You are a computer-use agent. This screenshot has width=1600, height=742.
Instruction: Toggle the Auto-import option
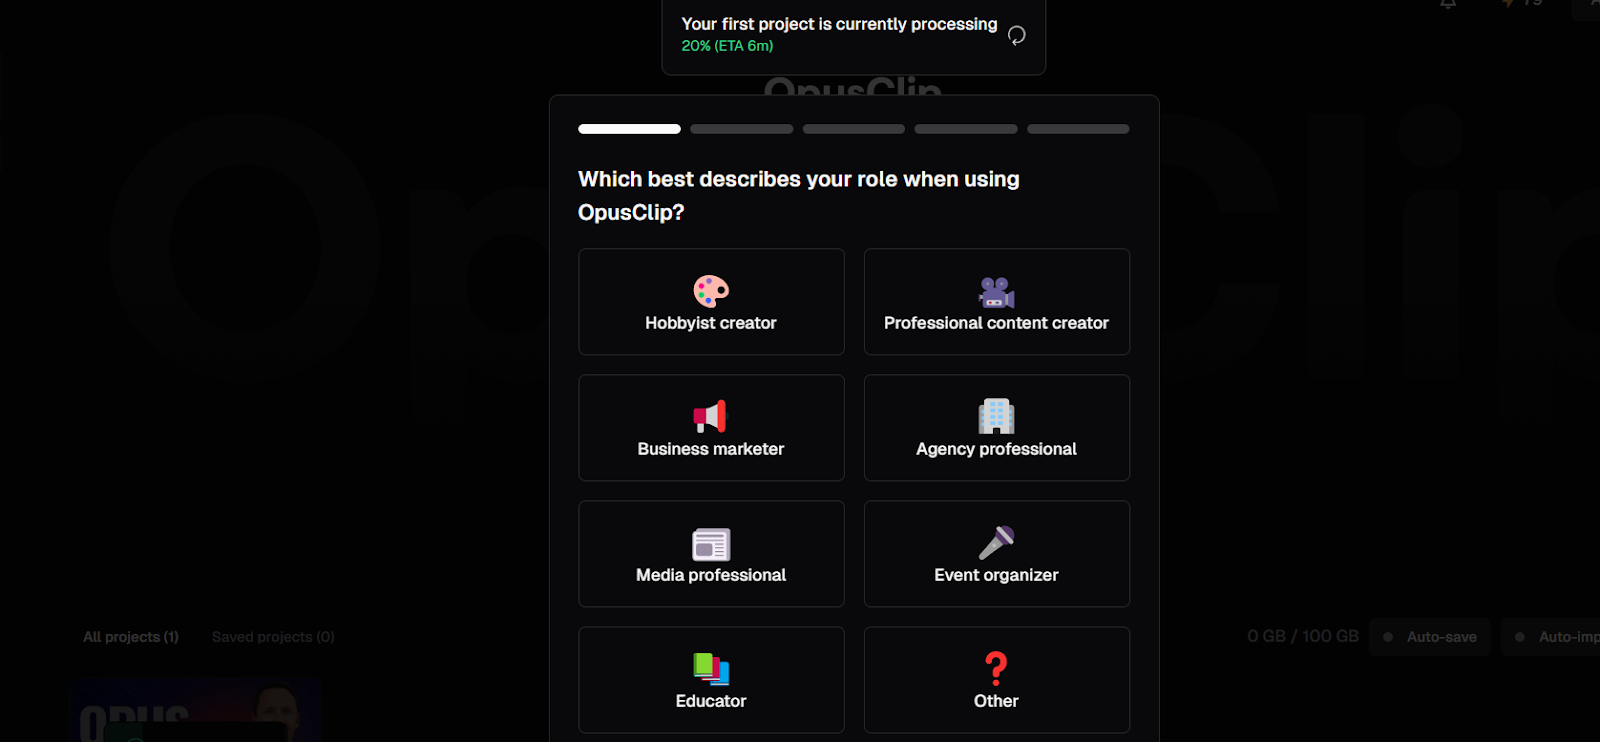pyautogui.click(x=1552, y=637)
